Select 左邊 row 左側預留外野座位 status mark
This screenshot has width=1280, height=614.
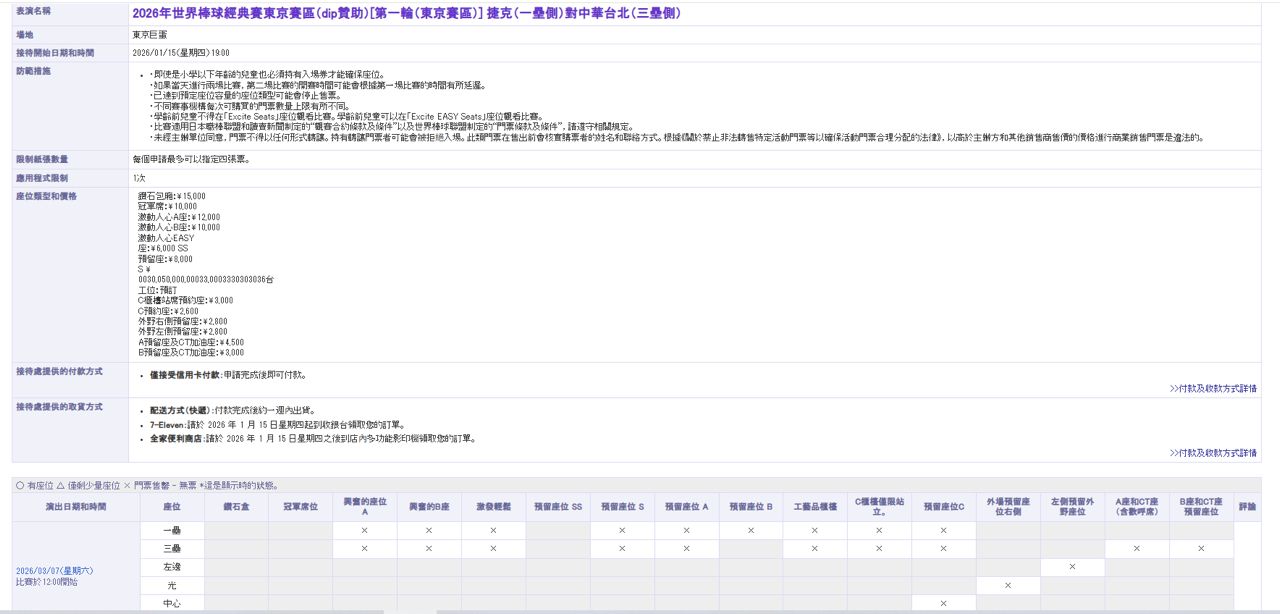1072,567
